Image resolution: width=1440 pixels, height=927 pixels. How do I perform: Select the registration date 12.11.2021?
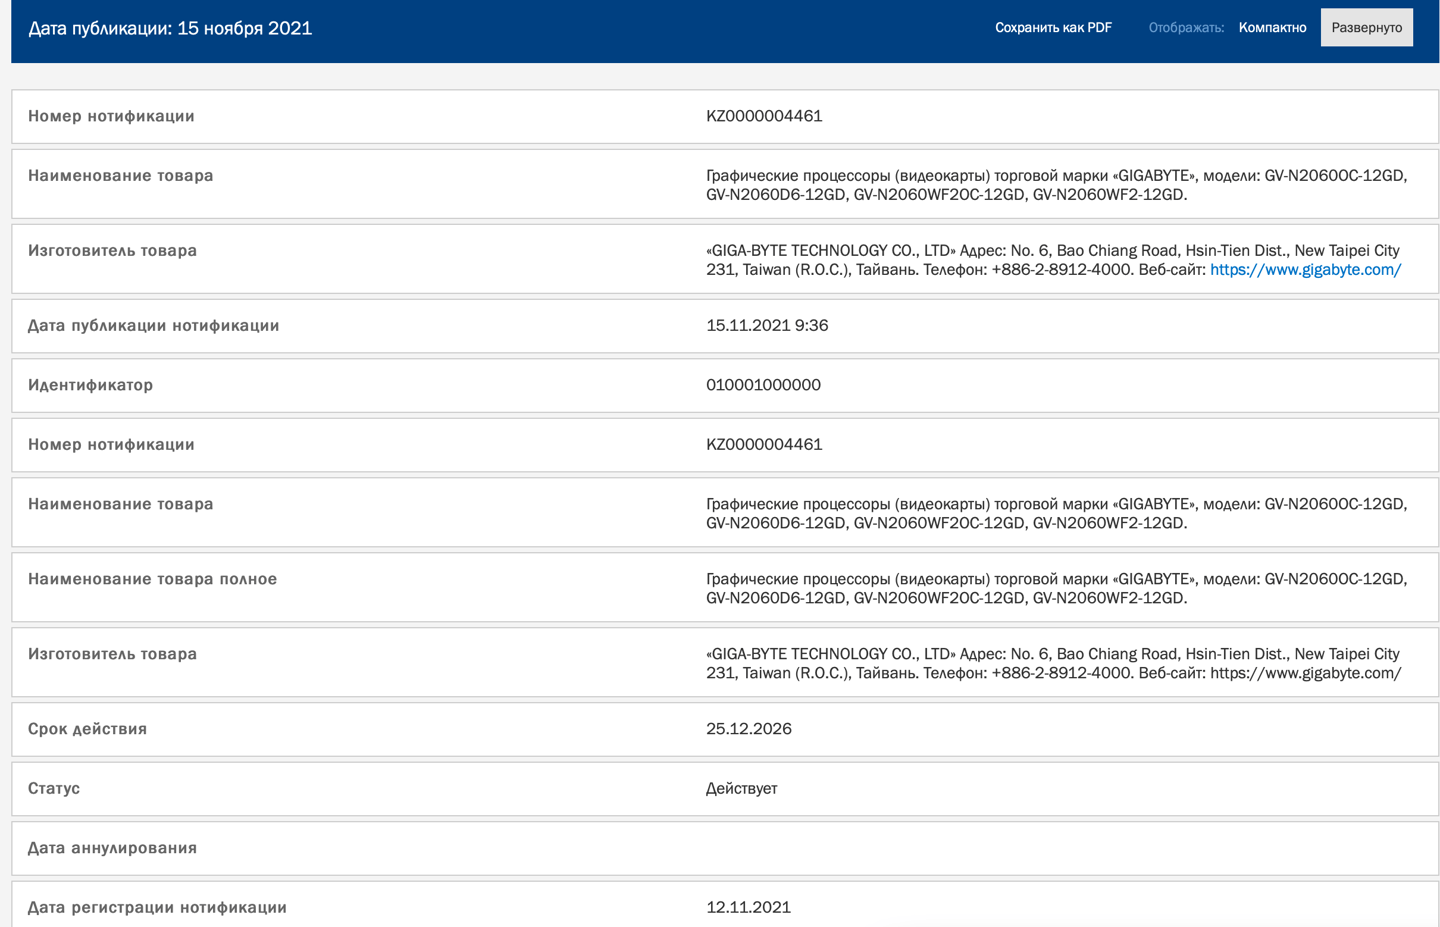[x=748, y=908]
